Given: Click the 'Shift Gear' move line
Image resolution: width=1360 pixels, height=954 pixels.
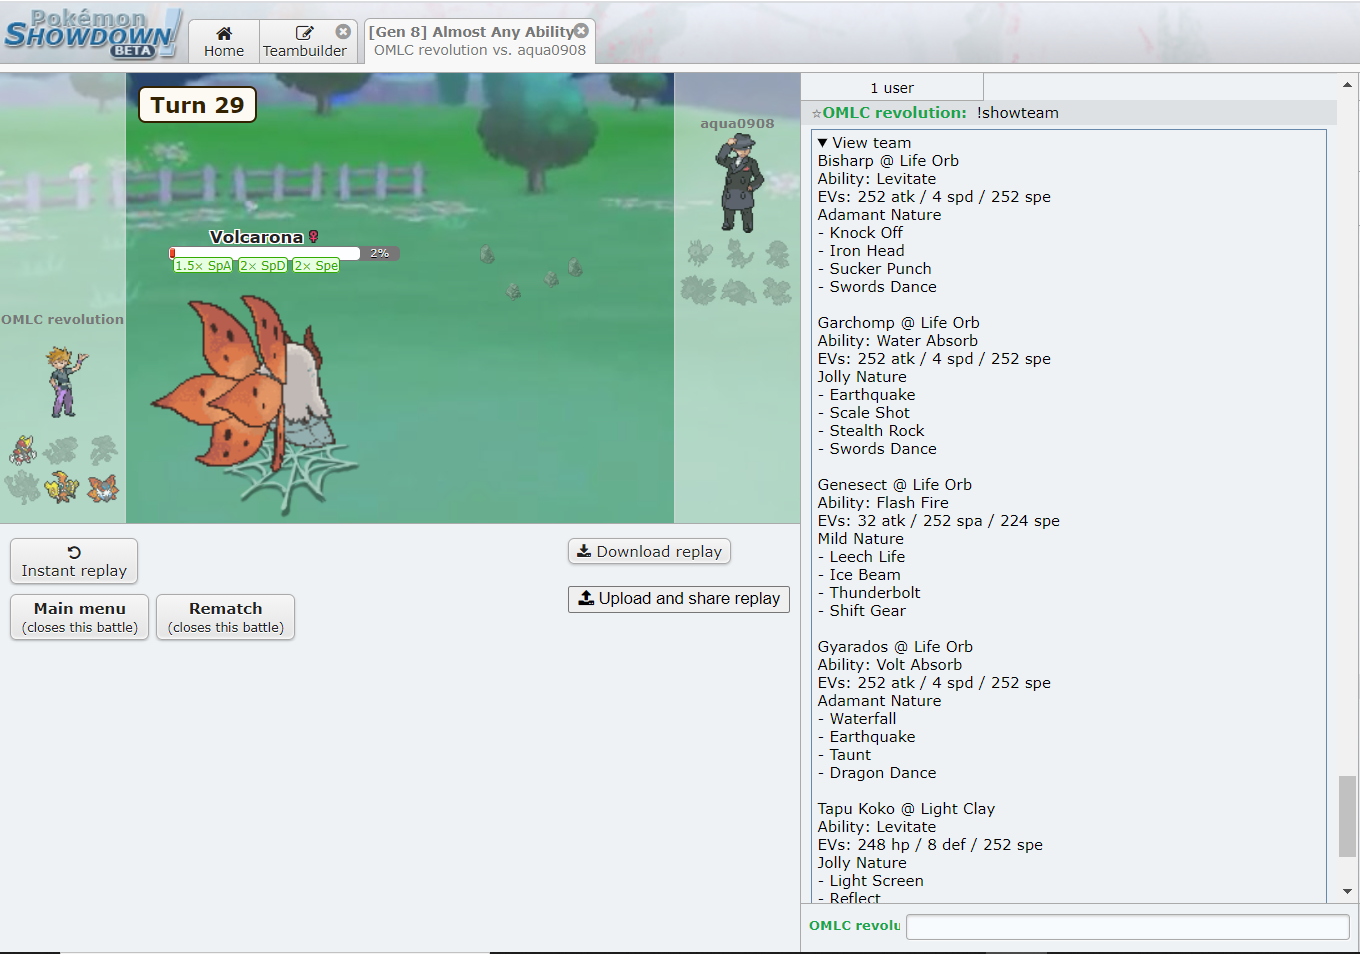Looking at the screenshot, I should [x=862, y=611].
